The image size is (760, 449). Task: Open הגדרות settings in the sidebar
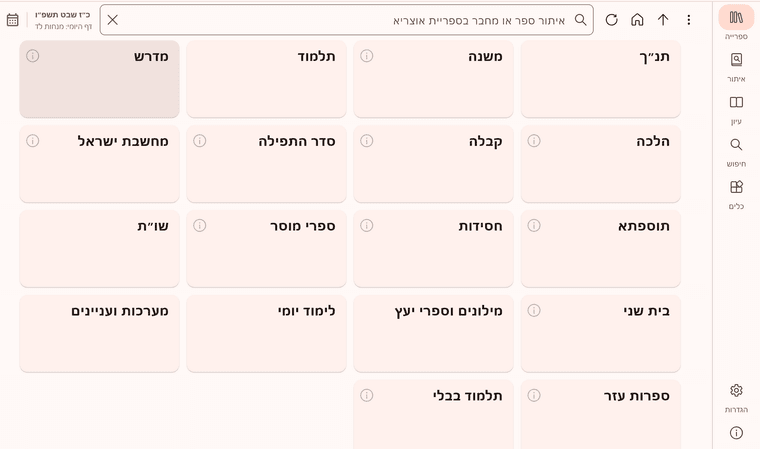coord(736,397)
